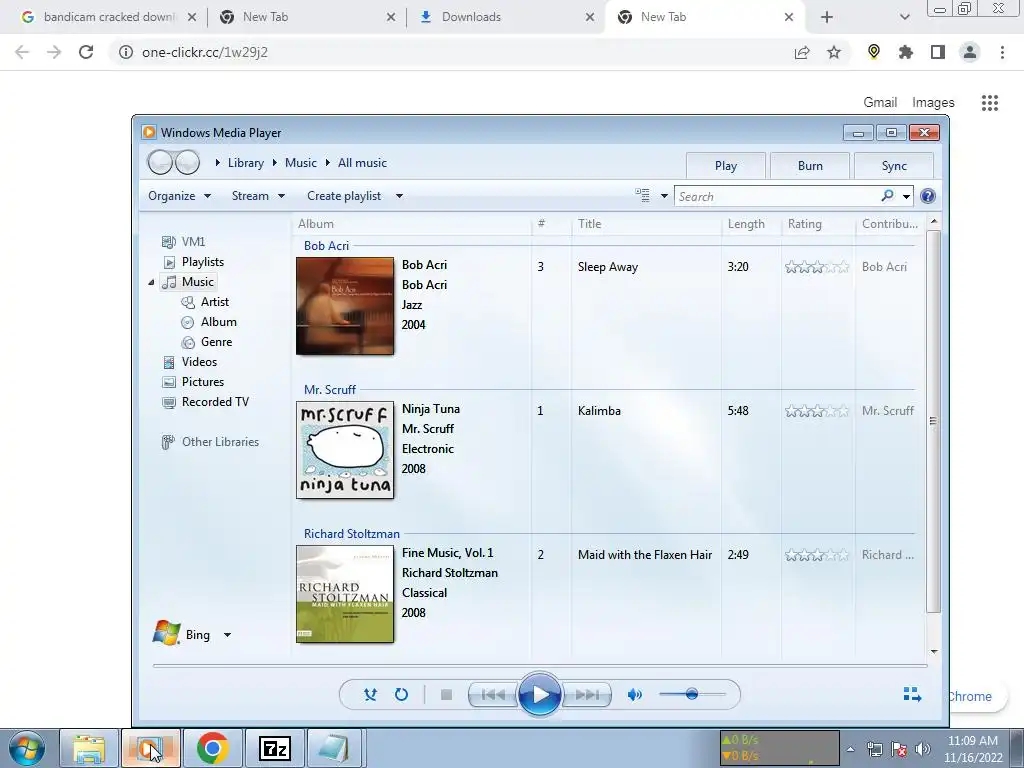Select Ninja Tuna album art thumbnail
The width and height of the screenshot is (1024, 768).
click(x=345, y=450)
